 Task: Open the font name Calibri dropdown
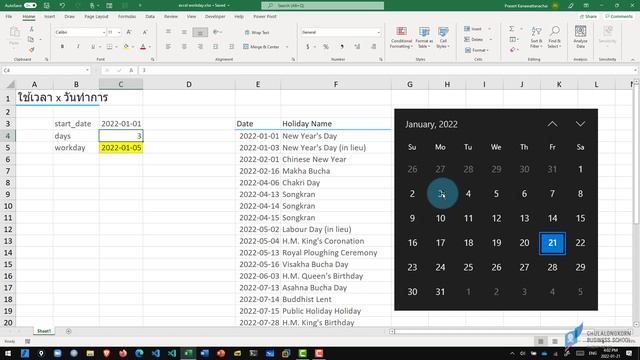(x=104, y=32)
